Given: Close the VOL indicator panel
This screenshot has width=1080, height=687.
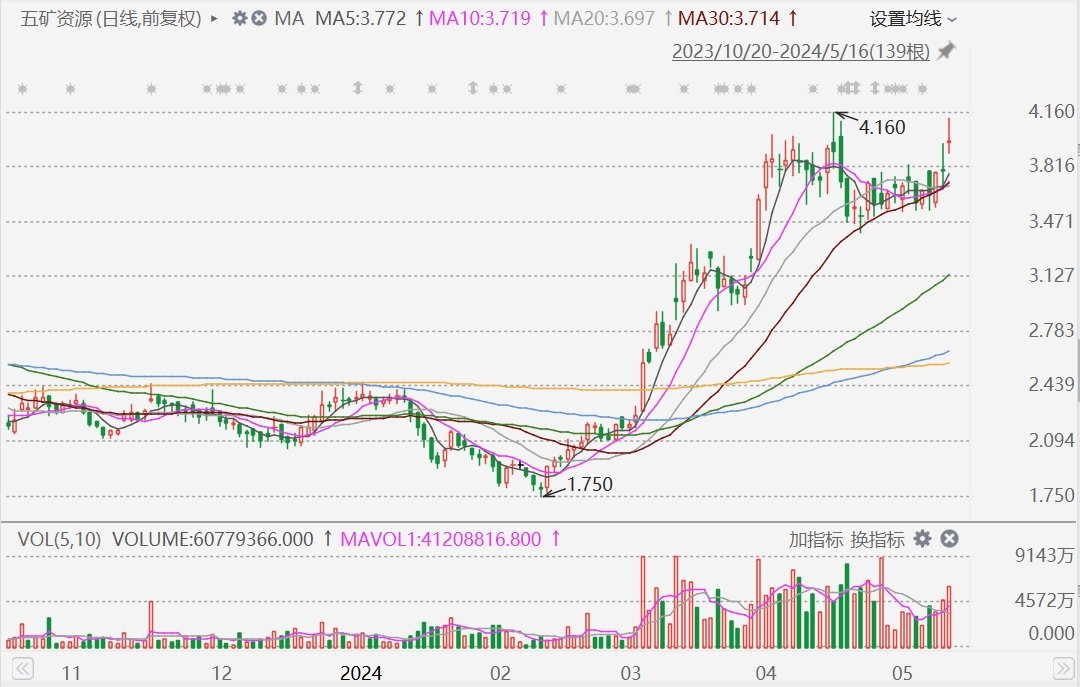Looking at the screenshot, I should pos(949,539).
